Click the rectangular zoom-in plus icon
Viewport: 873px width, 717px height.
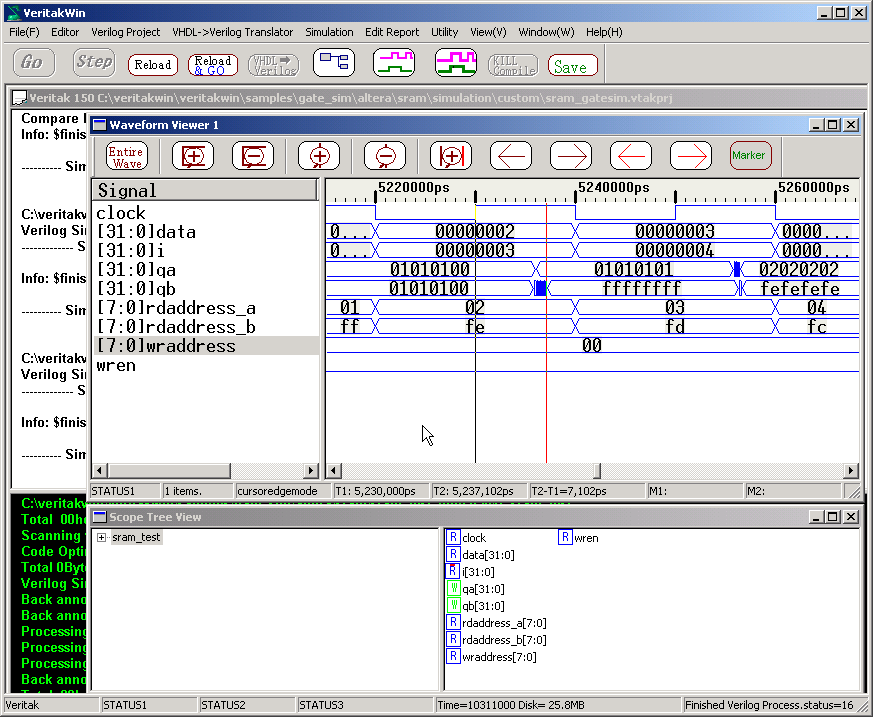pos(193,156)
